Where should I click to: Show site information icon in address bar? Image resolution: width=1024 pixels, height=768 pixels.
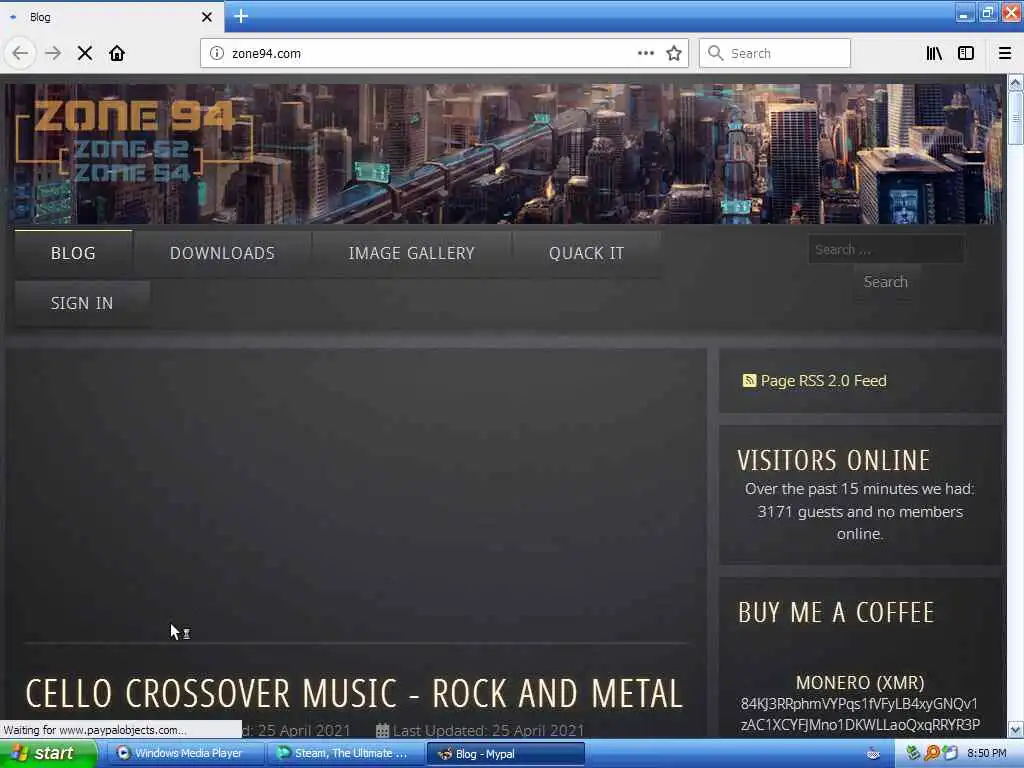pyautogui.click(x=217, y=54)
